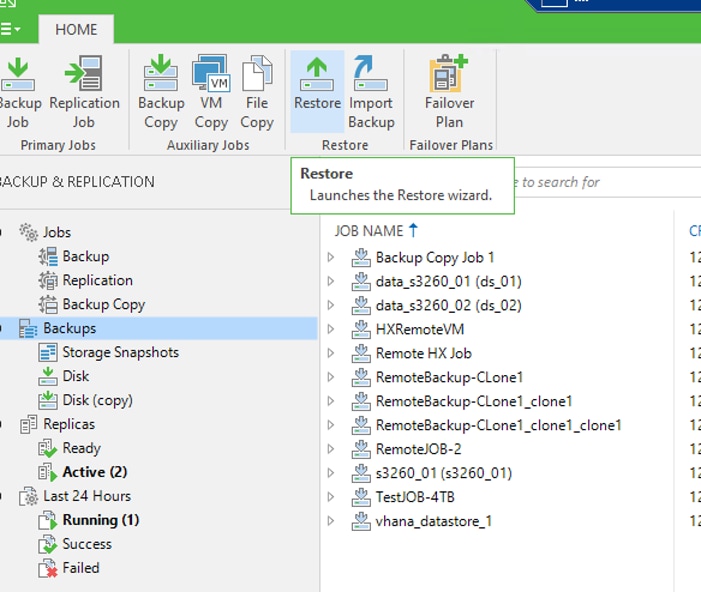Select Ready under Replicas
The height and width of the screenshot is (592, 701).
coord(81,448)
